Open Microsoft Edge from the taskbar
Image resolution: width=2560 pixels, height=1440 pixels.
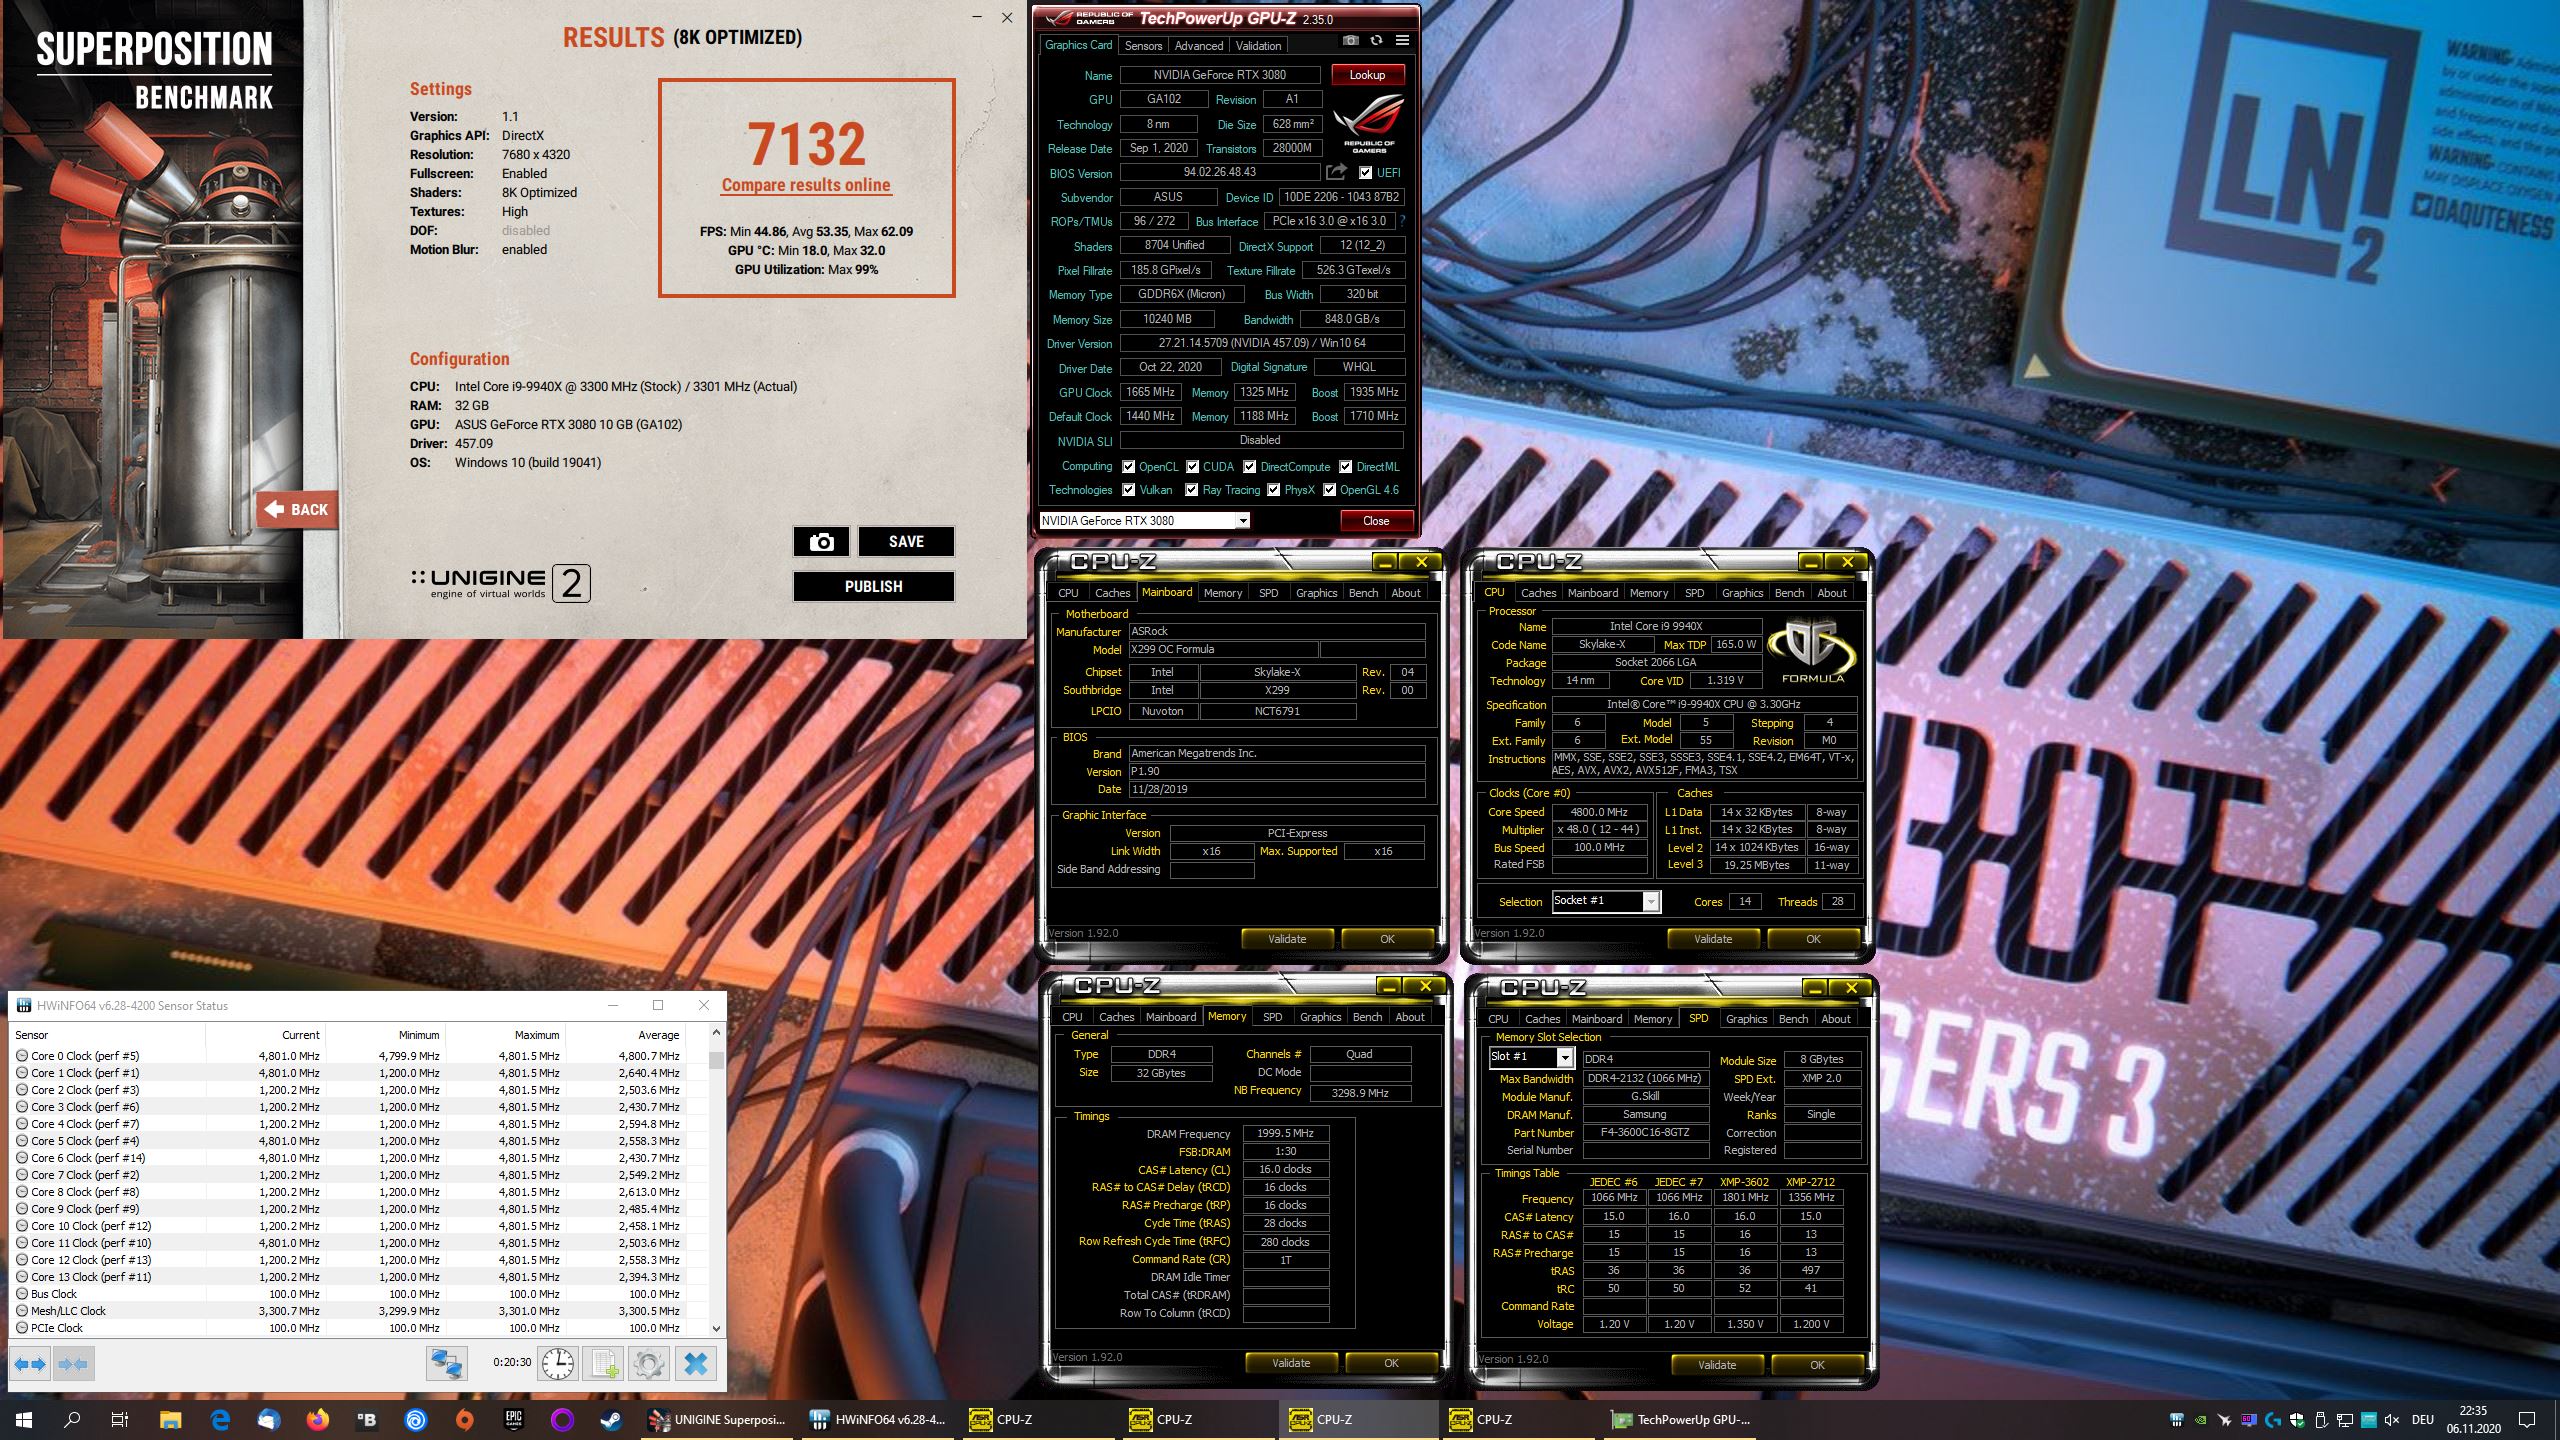click(220, 1419)
